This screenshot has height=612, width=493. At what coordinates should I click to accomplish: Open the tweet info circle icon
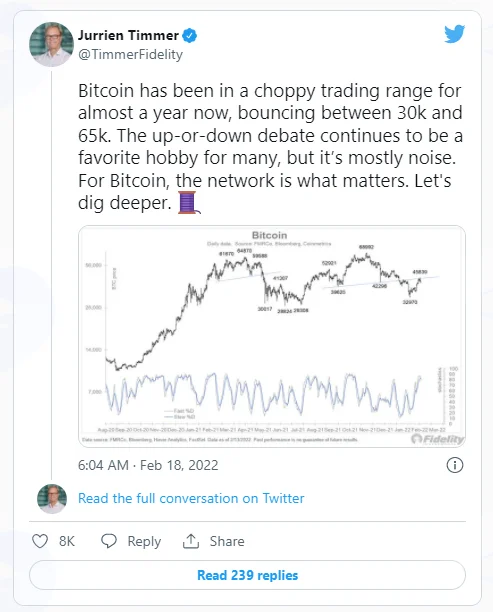[x=455, y=465]
